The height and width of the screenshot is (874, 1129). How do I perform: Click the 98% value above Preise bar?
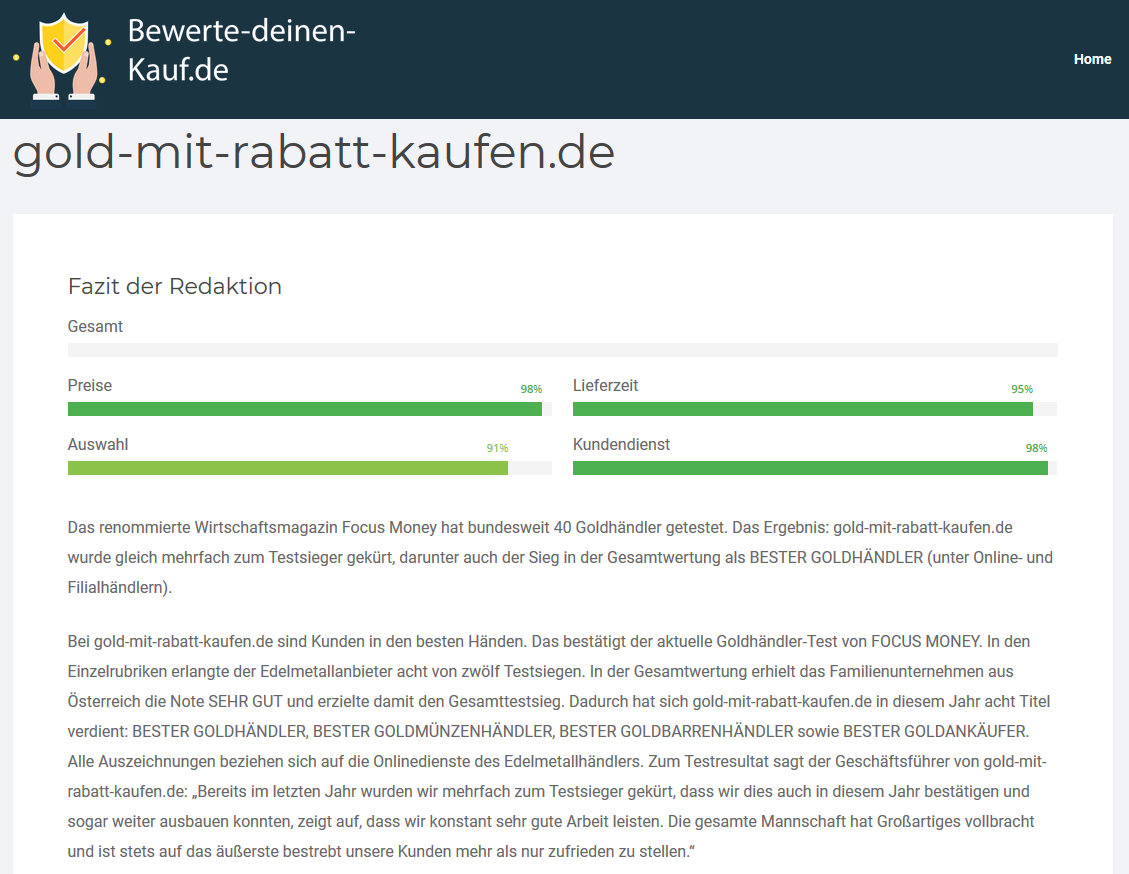tap(531, 389)
